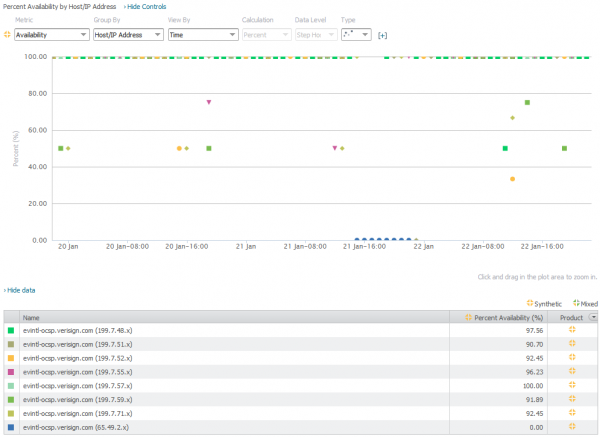Image resolution: width=600 pixels, height=437 pixels.
Task: Click color swatch for 199.7.51.x row
Action: pyautogui.click(x=11, y=344)
